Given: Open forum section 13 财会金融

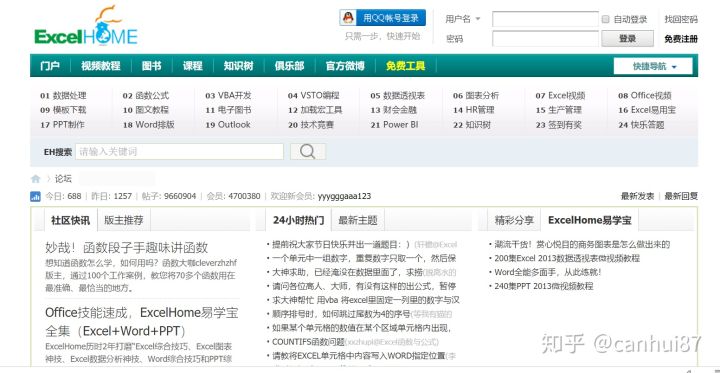Looking at the screenshot, I should coord(394,110).
